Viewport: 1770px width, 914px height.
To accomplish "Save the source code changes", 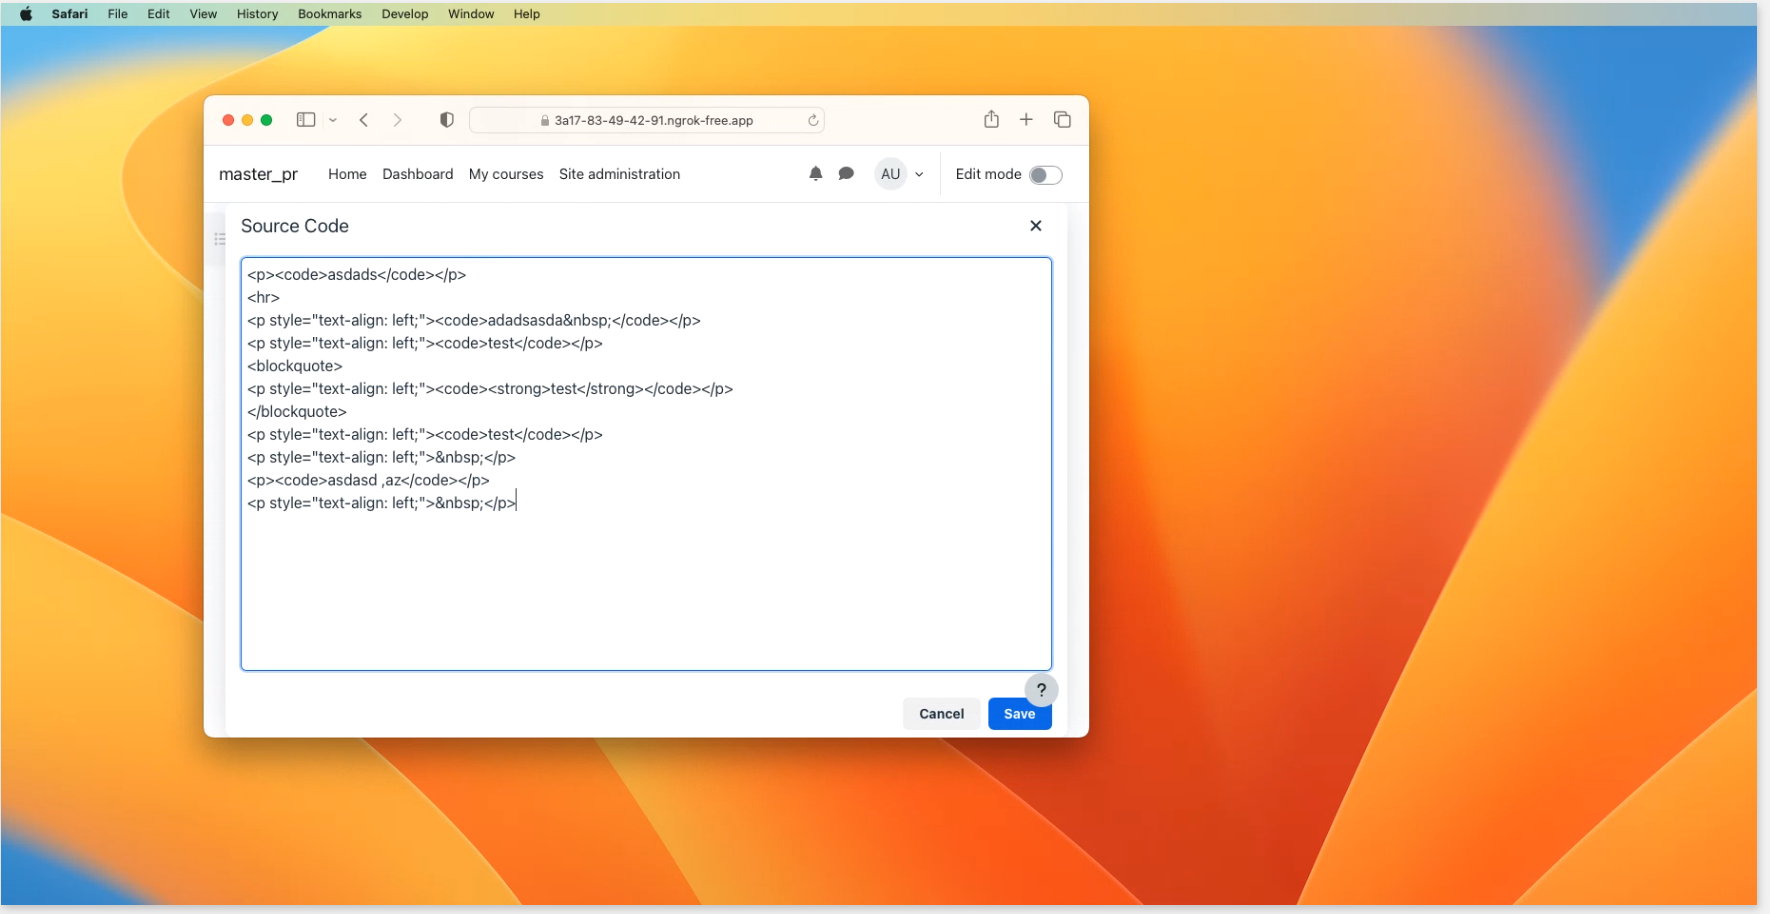I will [x=1019, y=714].
